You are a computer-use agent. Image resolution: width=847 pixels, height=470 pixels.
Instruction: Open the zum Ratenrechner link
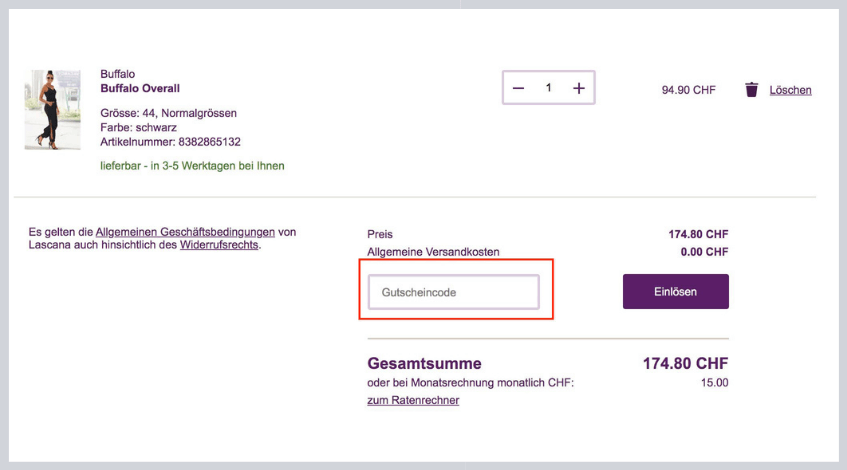413,400
